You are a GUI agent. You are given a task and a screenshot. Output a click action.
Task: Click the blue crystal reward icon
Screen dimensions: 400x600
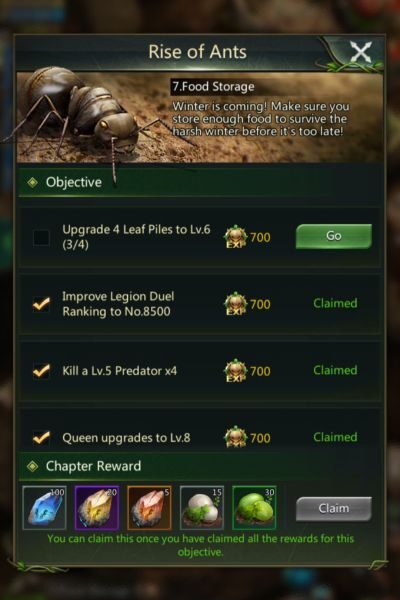tap(44, 508)
